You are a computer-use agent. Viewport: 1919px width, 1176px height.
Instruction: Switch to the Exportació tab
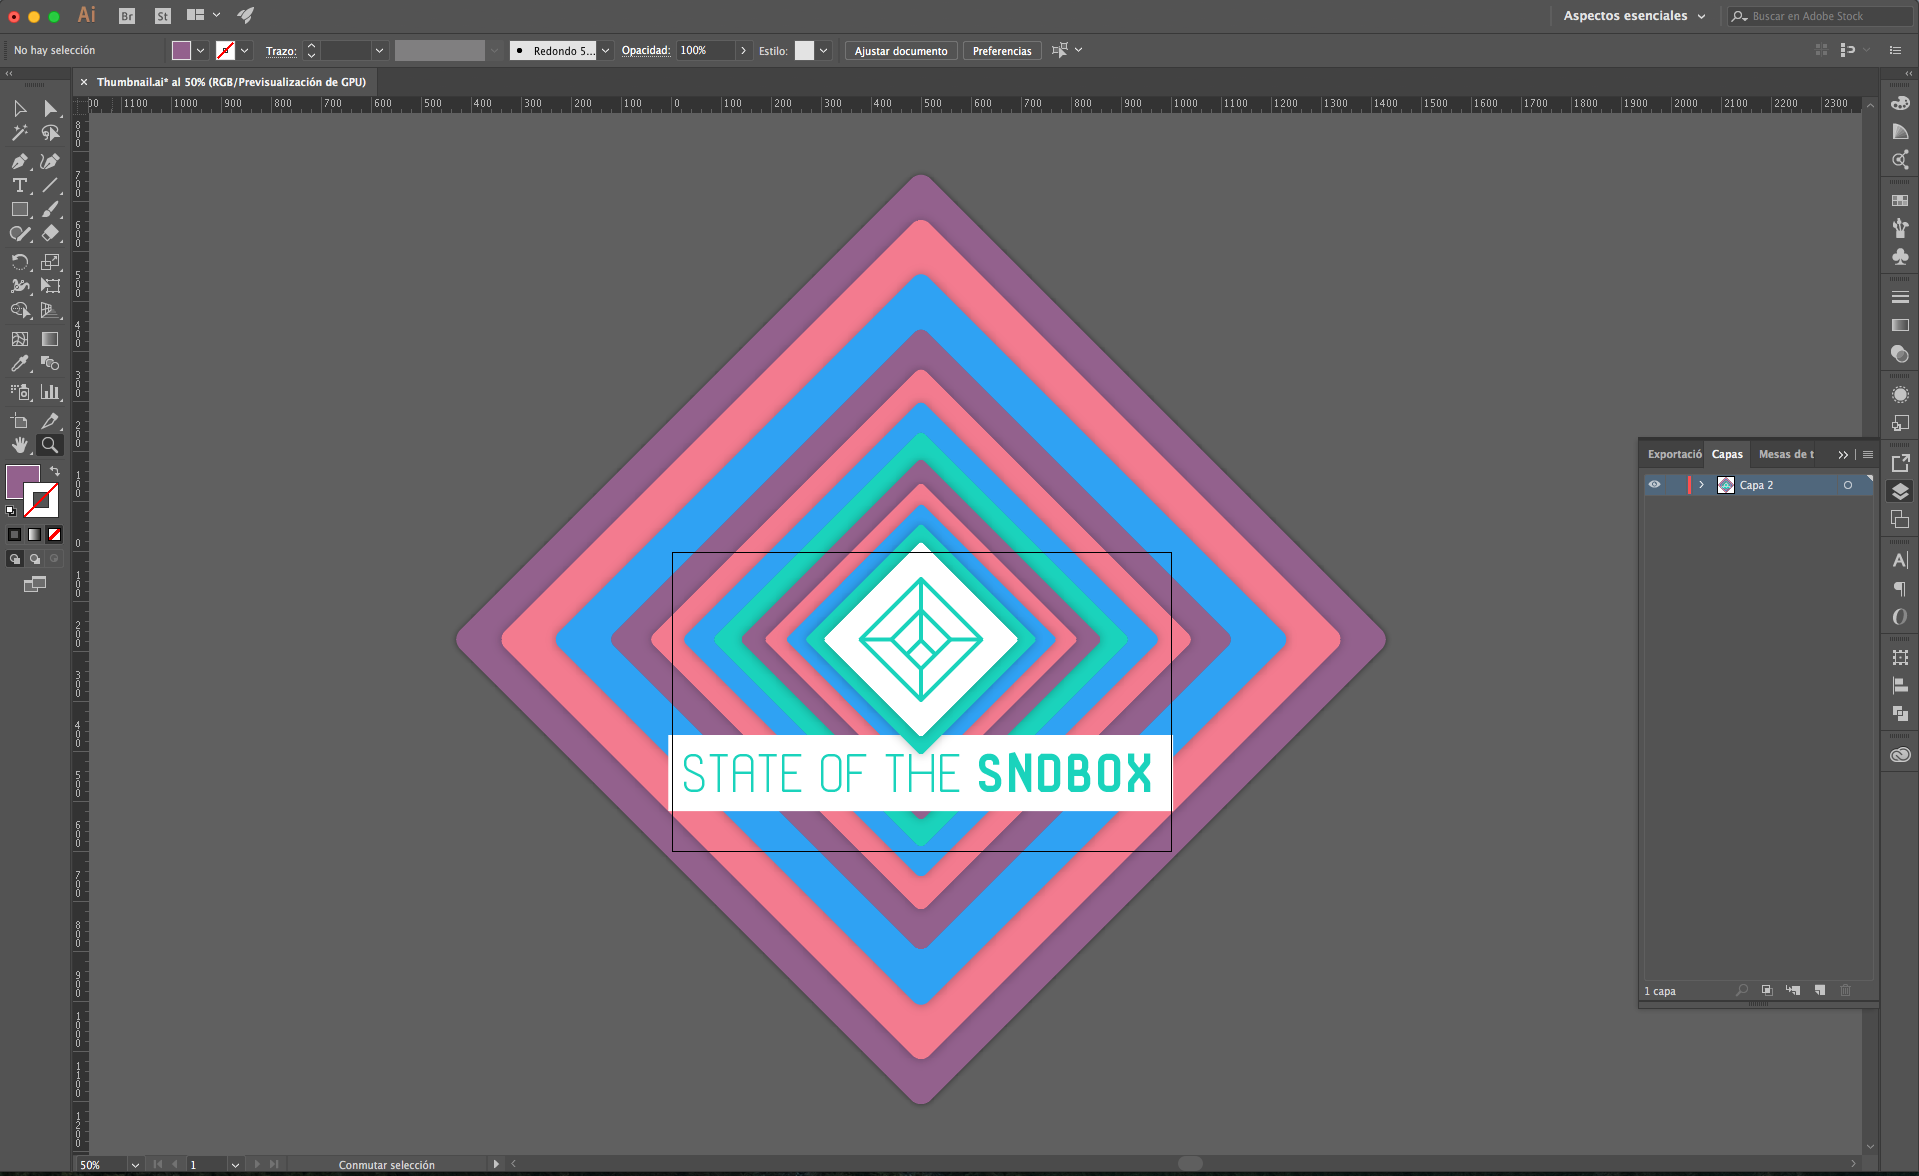point(1674,454)
